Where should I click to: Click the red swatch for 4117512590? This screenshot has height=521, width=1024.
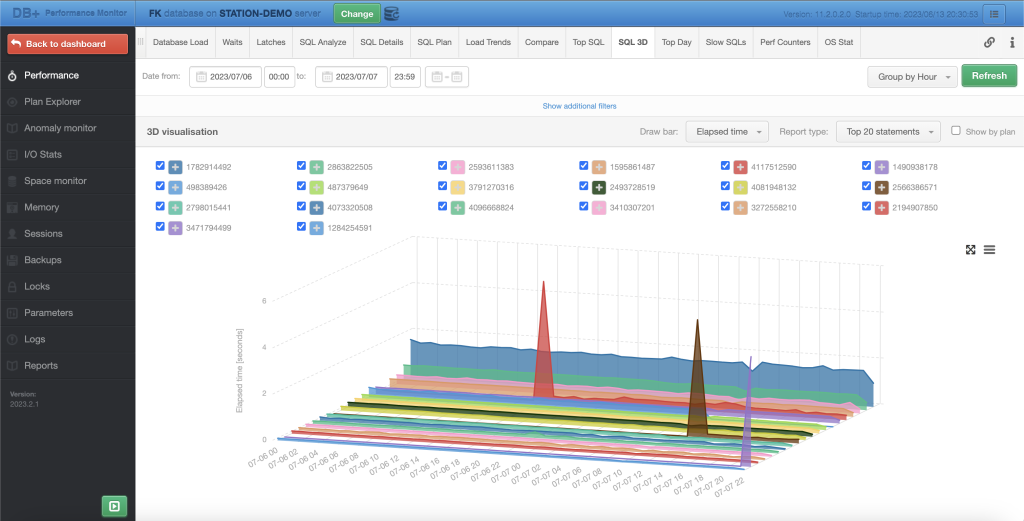point(740,167)
